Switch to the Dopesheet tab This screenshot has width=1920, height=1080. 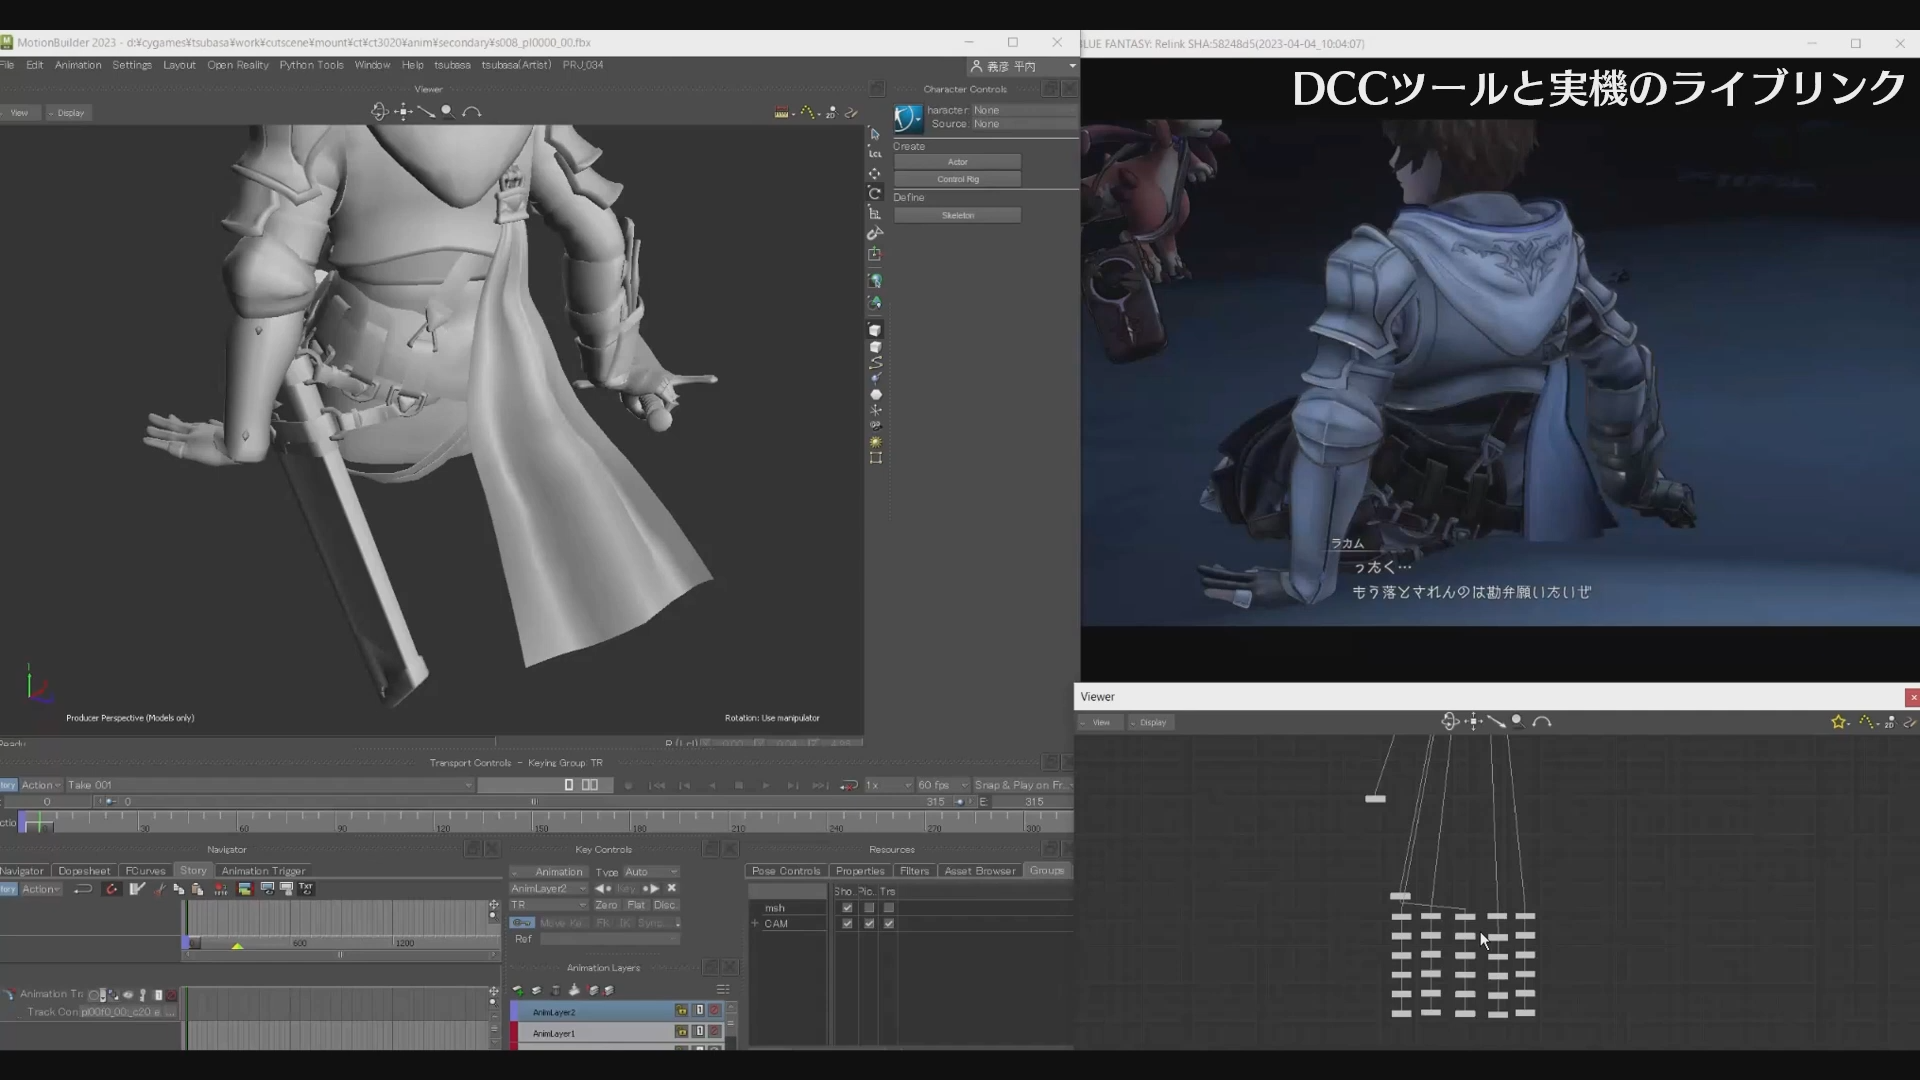click(84, 871)
